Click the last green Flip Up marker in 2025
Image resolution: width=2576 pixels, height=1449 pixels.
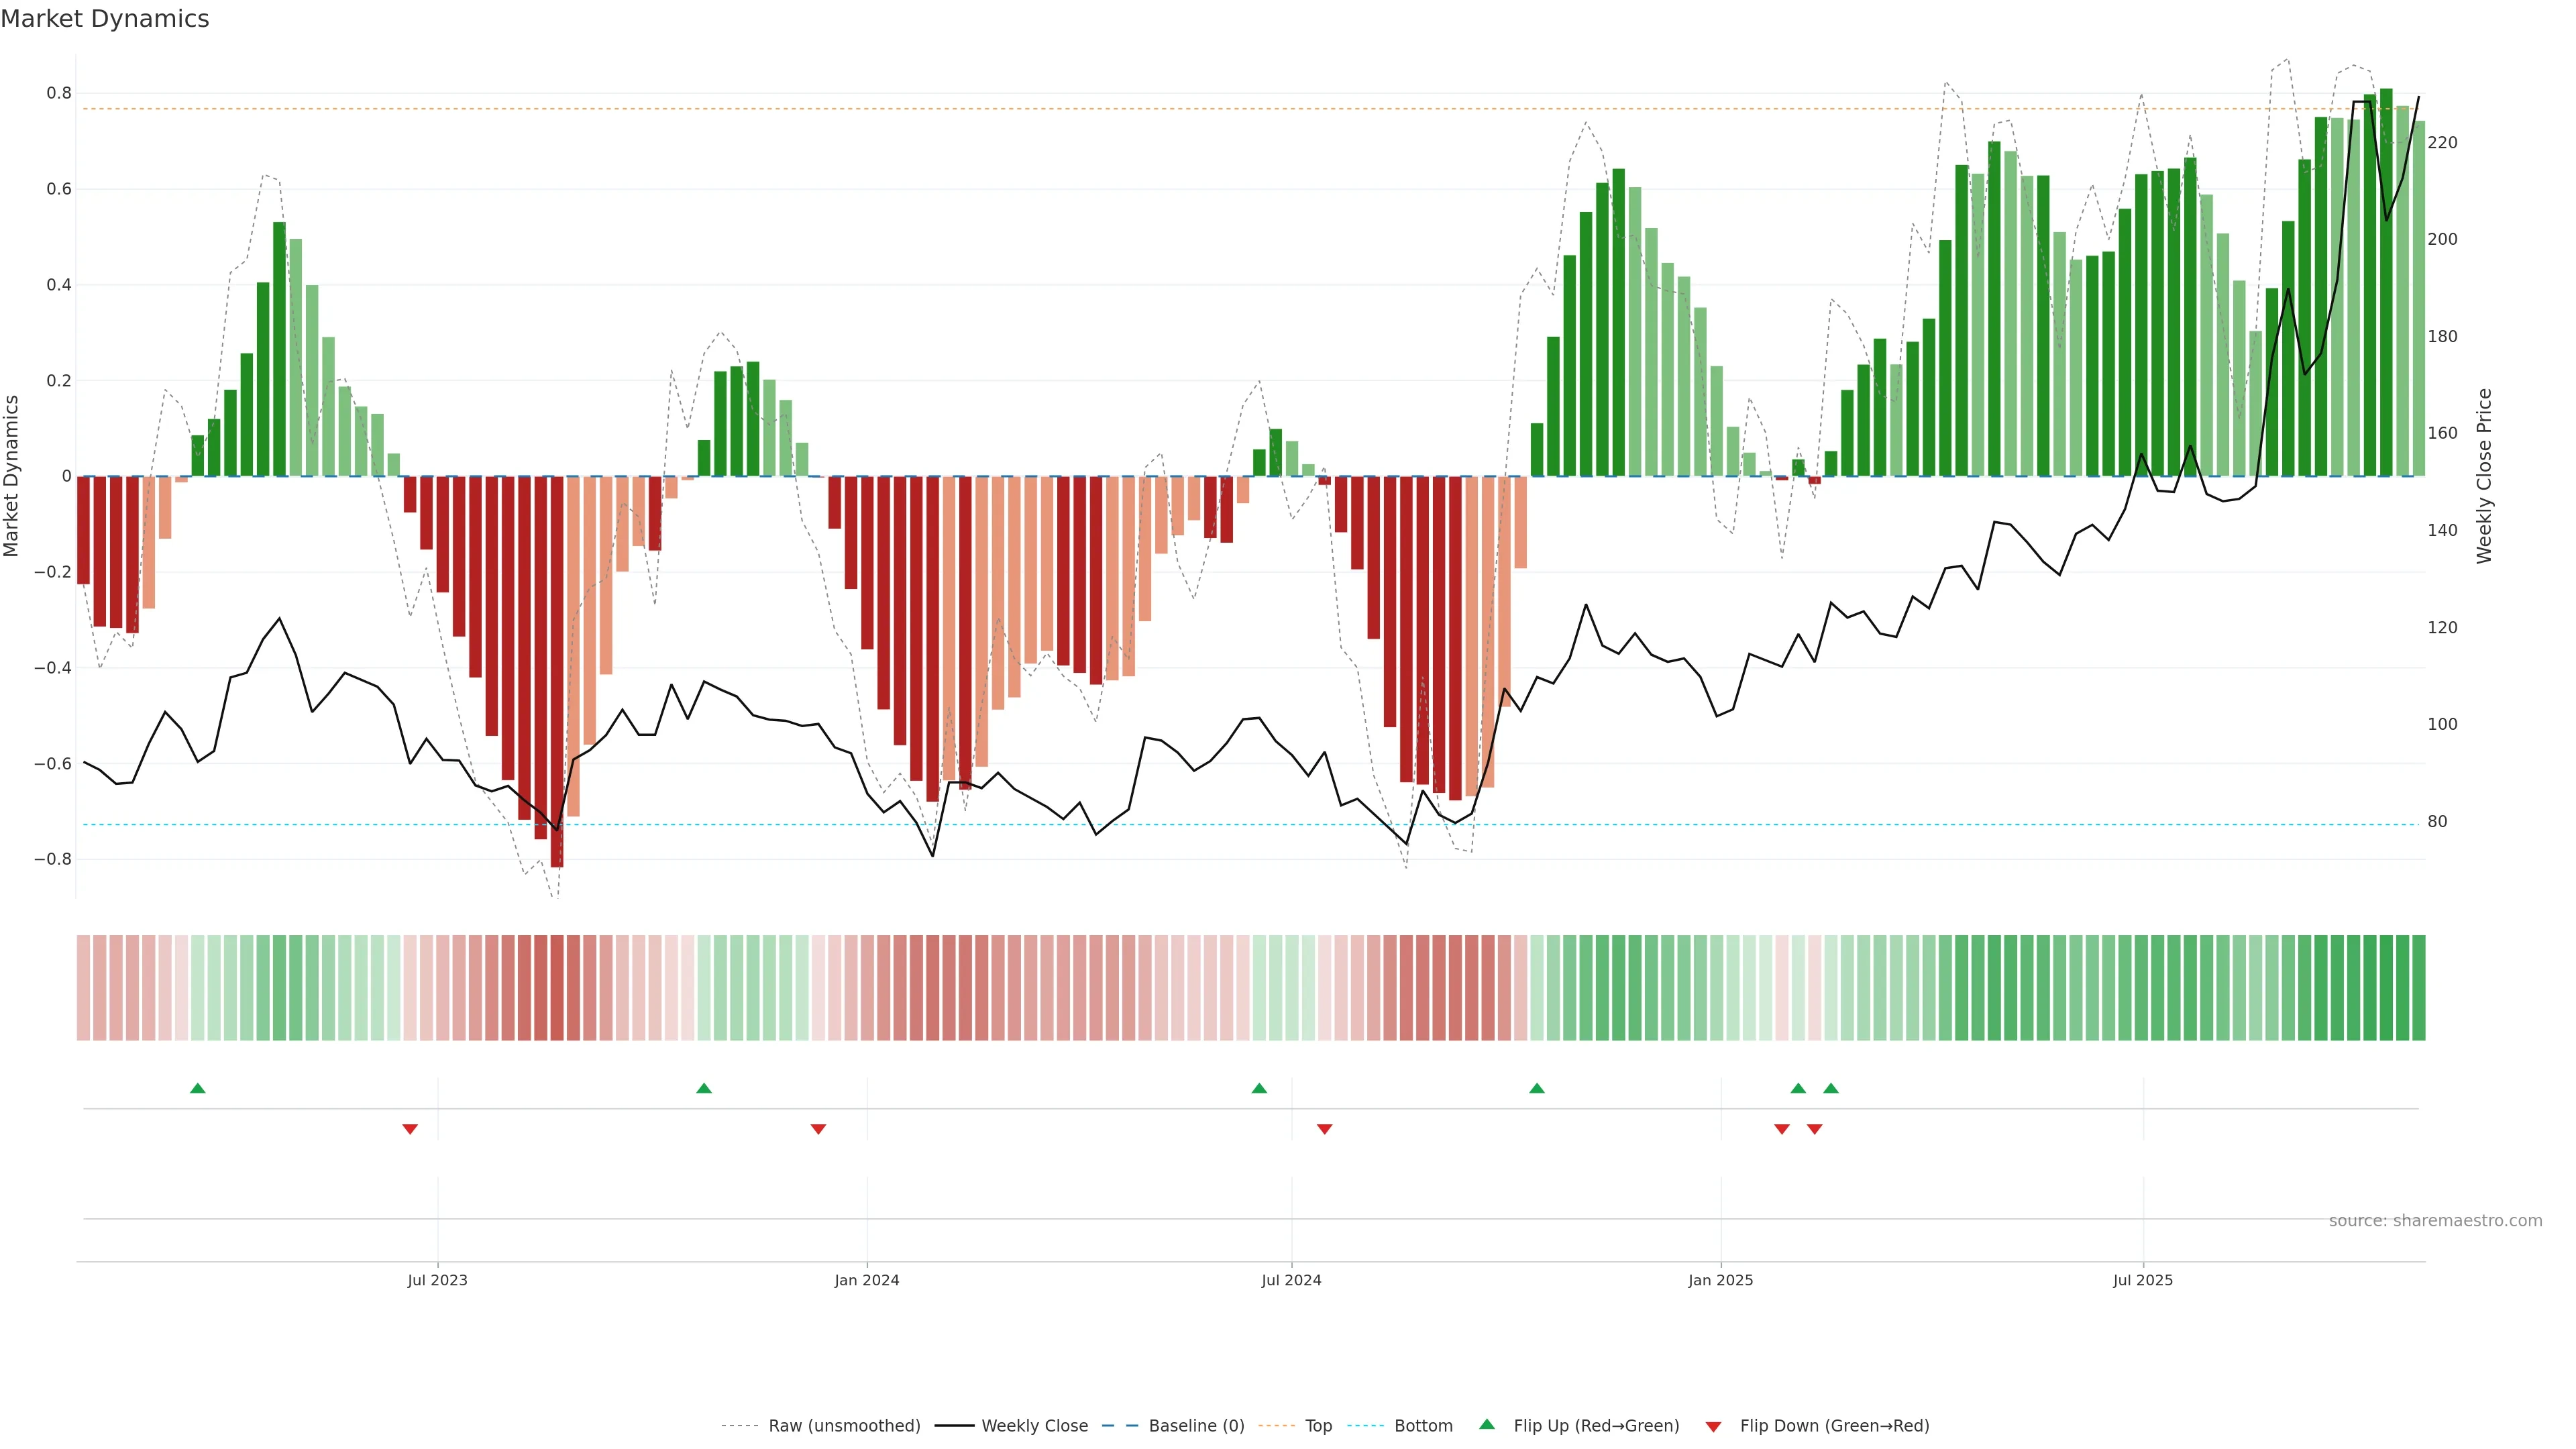(x=1831, y=1088)
